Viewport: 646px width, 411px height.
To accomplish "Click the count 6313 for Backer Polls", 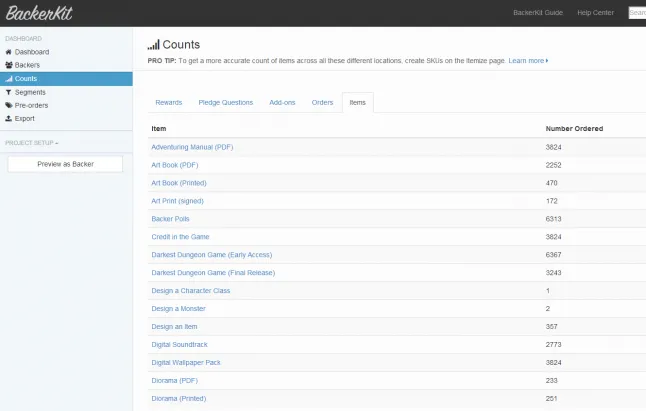I will [x=553, y=219].
